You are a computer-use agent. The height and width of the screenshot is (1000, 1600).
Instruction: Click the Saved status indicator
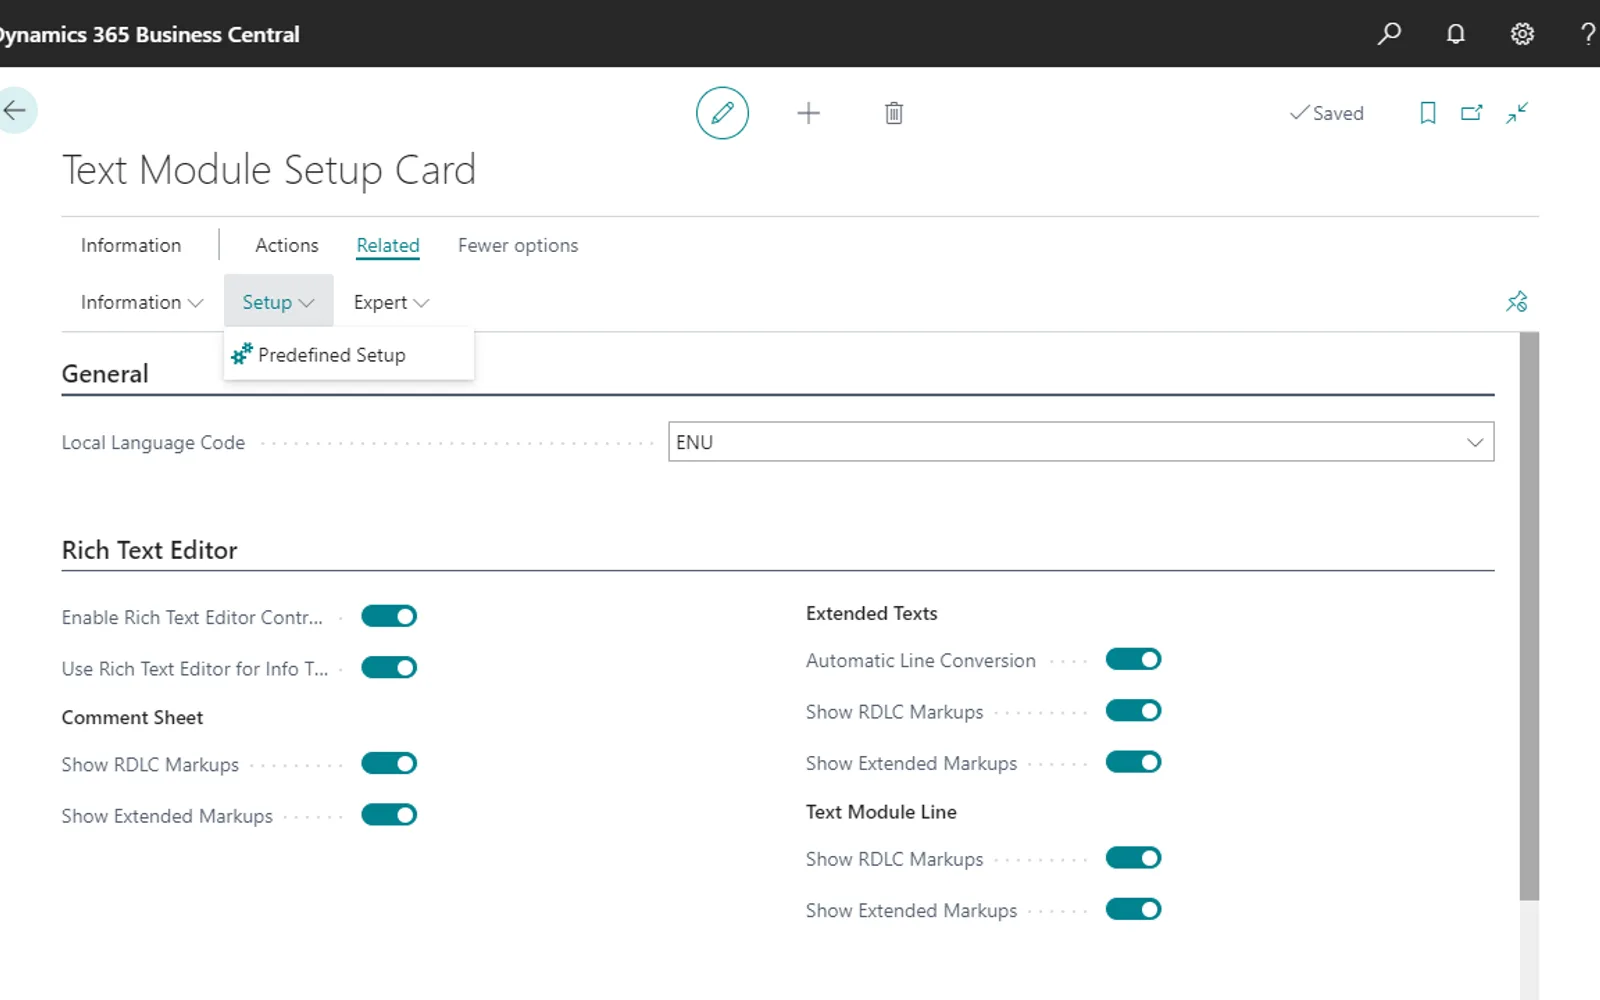pos(1326,113)
